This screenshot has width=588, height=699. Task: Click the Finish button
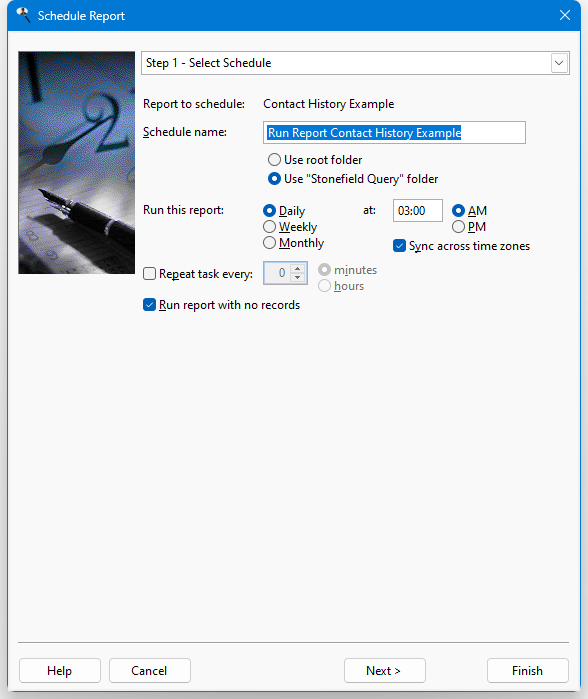click(x=528, y=670)
